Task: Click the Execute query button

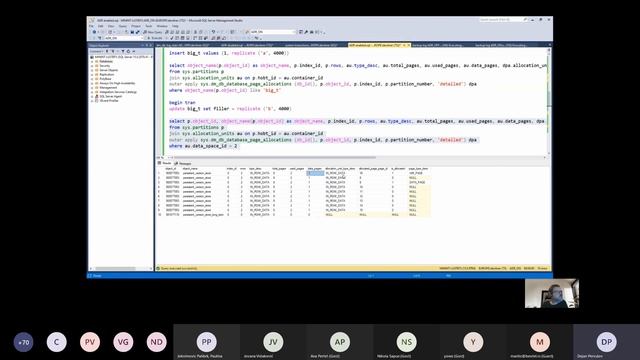Action: pyautogui.click(x=155, y=38)
